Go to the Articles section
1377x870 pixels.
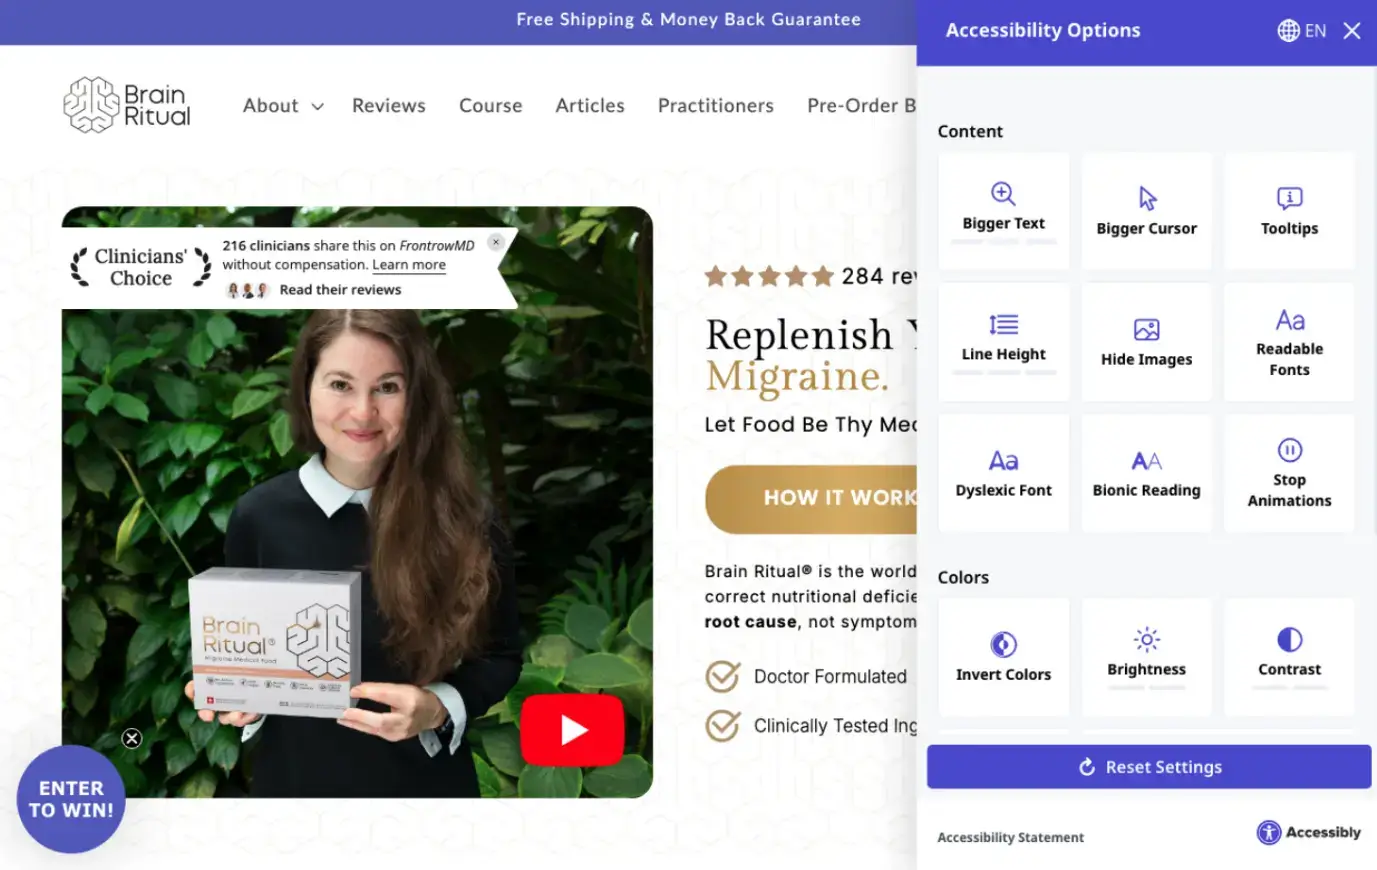tap(590, 106)
